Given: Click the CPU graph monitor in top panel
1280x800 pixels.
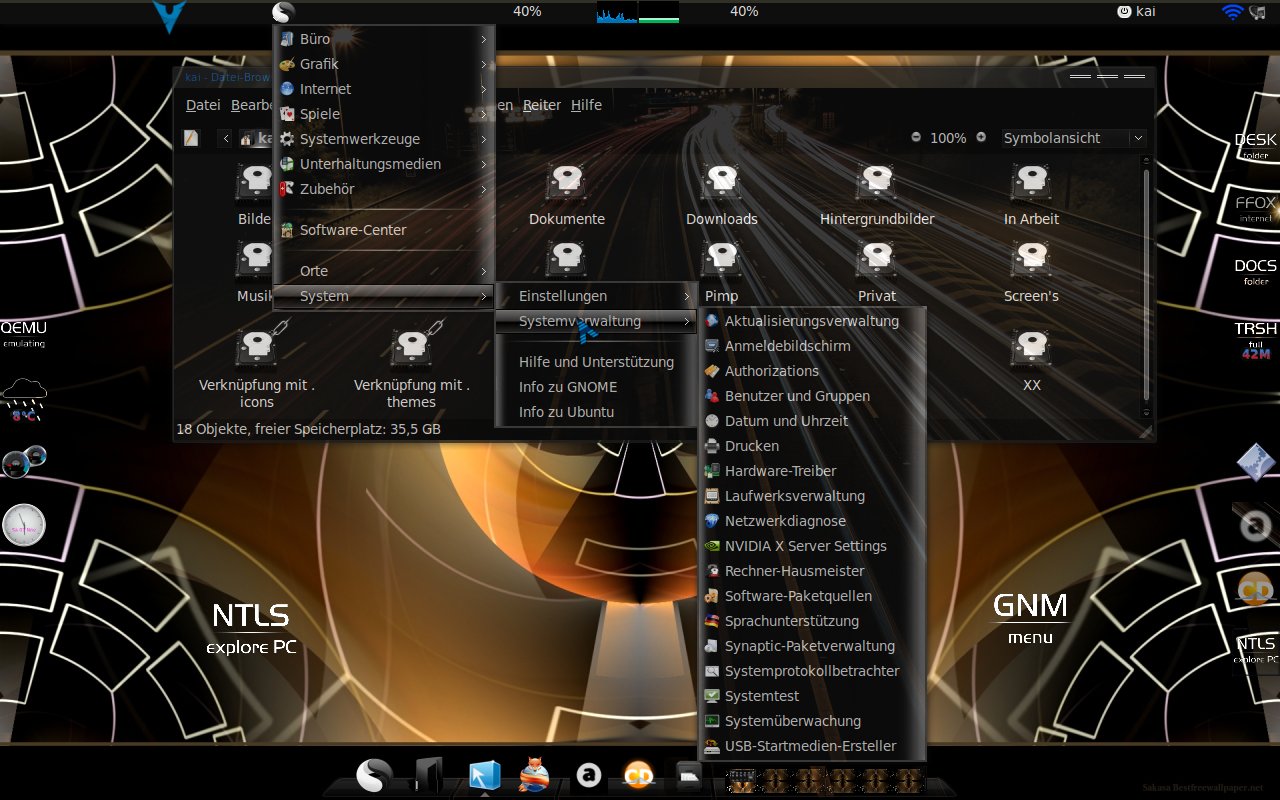Looking at the screenshot, I should point(617,12).
